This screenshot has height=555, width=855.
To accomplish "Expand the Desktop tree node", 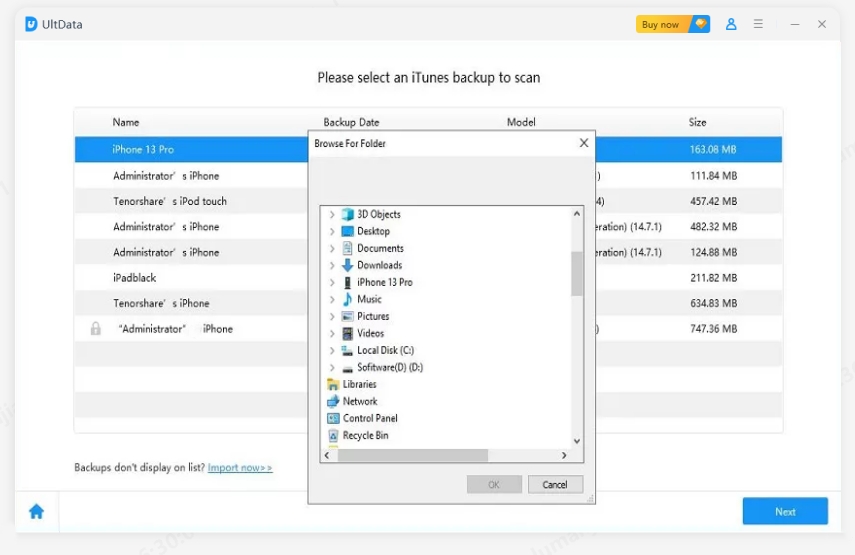I will click(332, 231).
